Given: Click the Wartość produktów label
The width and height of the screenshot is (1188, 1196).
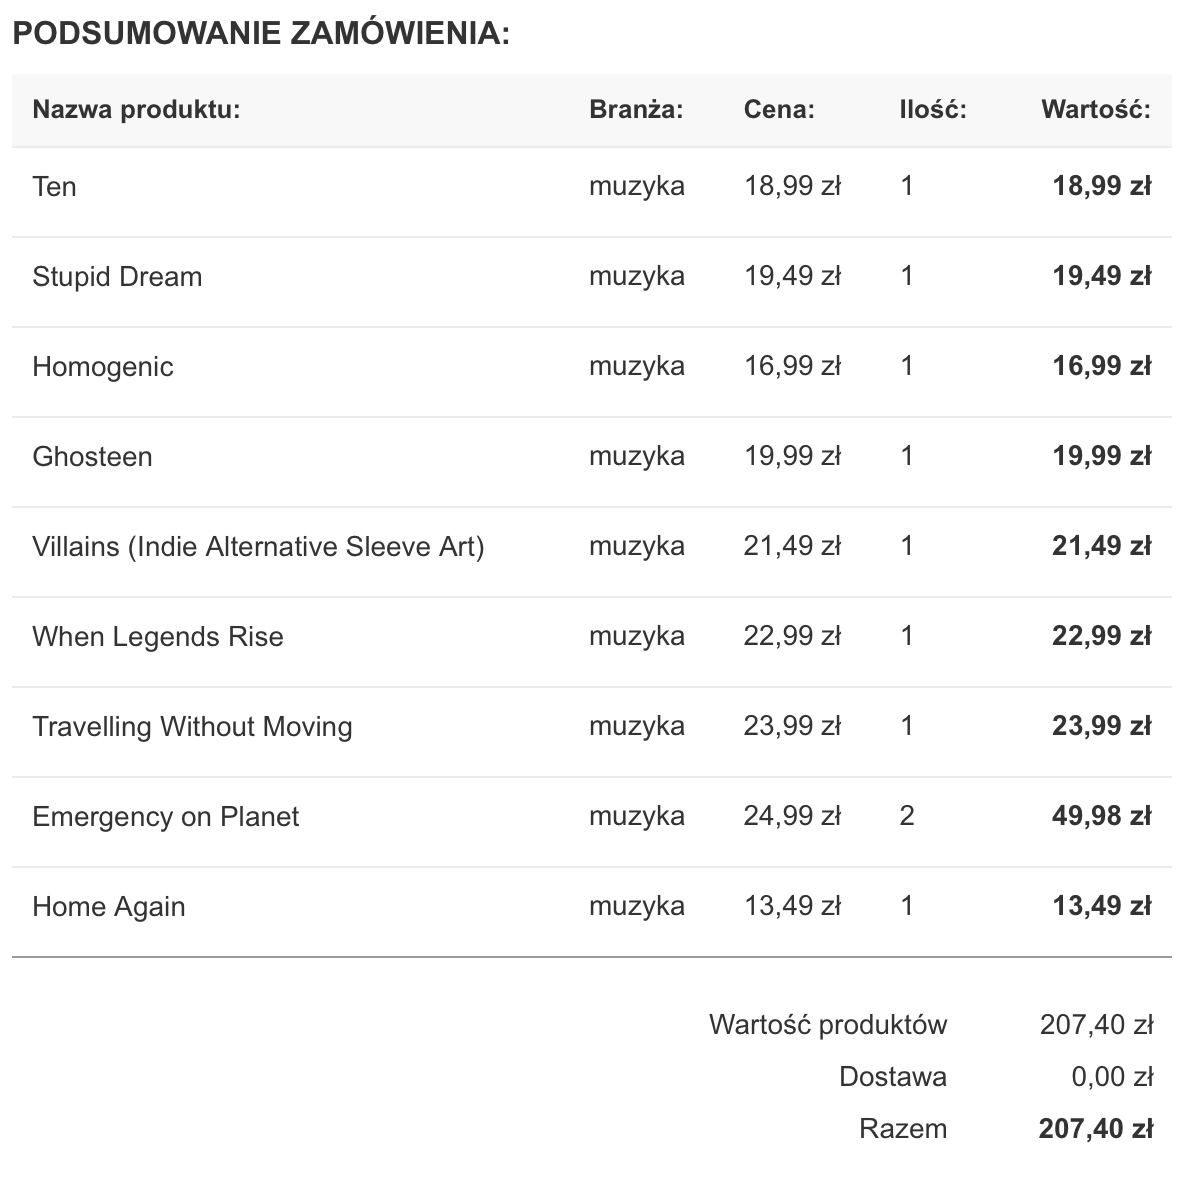Looking at the screenshot, I should 828,1025.
